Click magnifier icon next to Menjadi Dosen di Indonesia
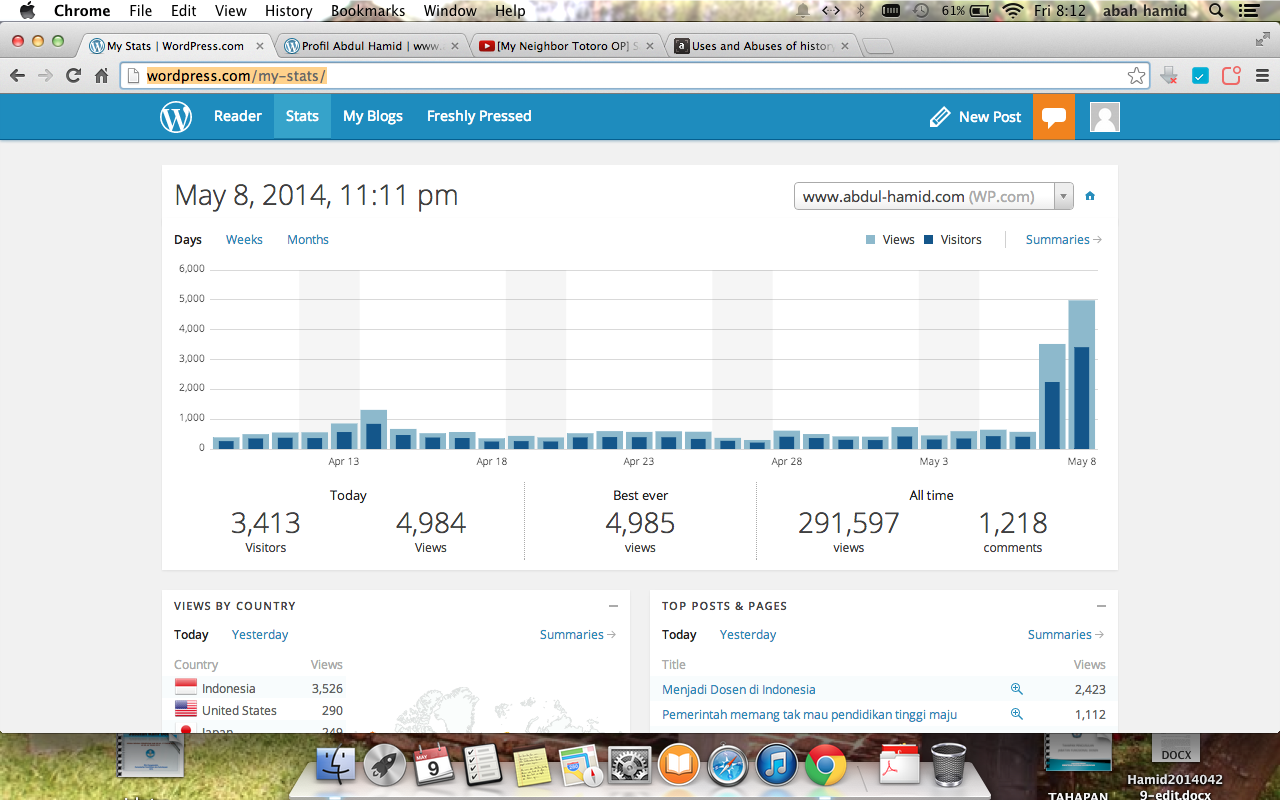1280x800 pixels. point(1016,689)
